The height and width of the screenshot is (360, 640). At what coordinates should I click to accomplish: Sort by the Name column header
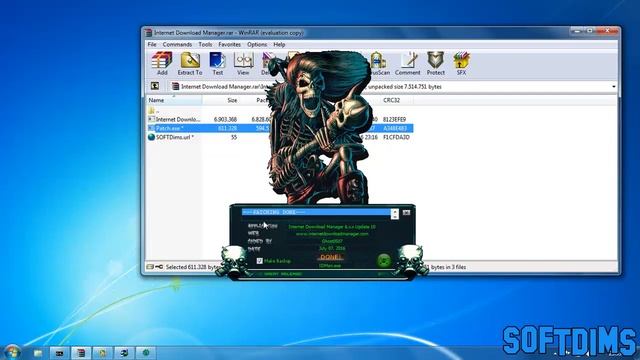pos(174,100)
